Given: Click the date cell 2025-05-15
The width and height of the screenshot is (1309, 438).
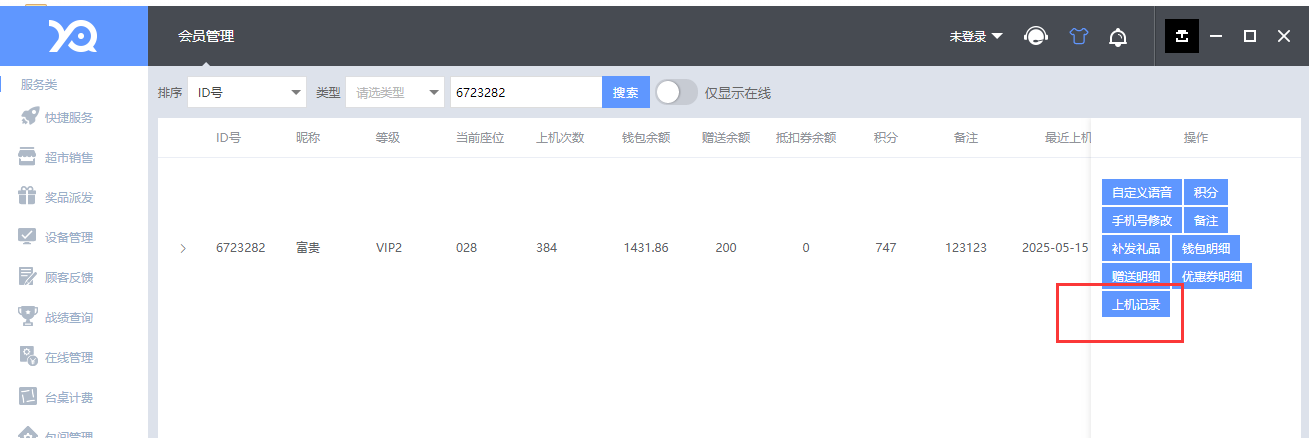Looking at the screenshot, I should (1055, 248).
